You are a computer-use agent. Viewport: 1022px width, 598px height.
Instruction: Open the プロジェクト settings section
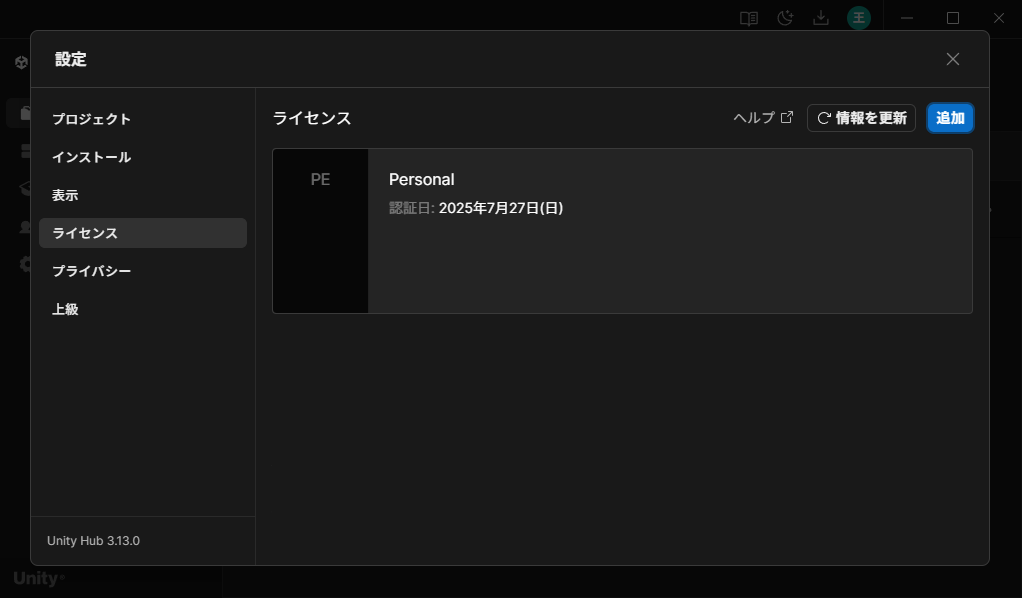point(143,119)
